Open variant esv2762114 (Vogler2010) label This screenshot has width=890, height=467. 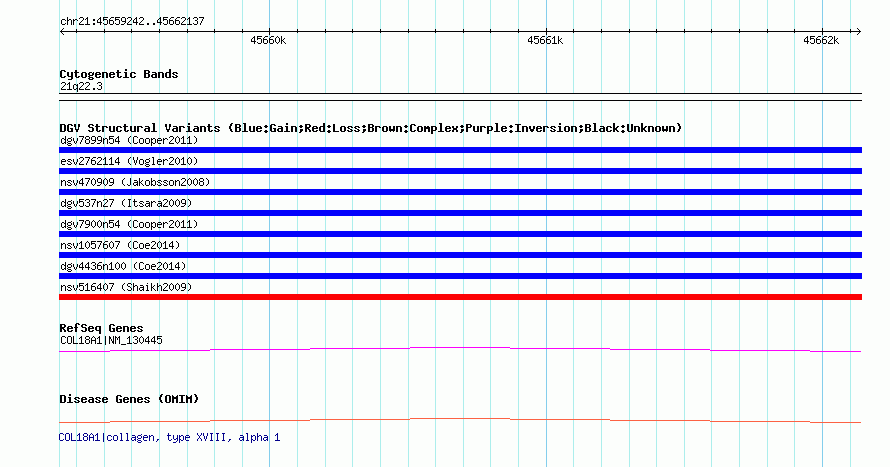pyautogui.click(x=129, y=161)
